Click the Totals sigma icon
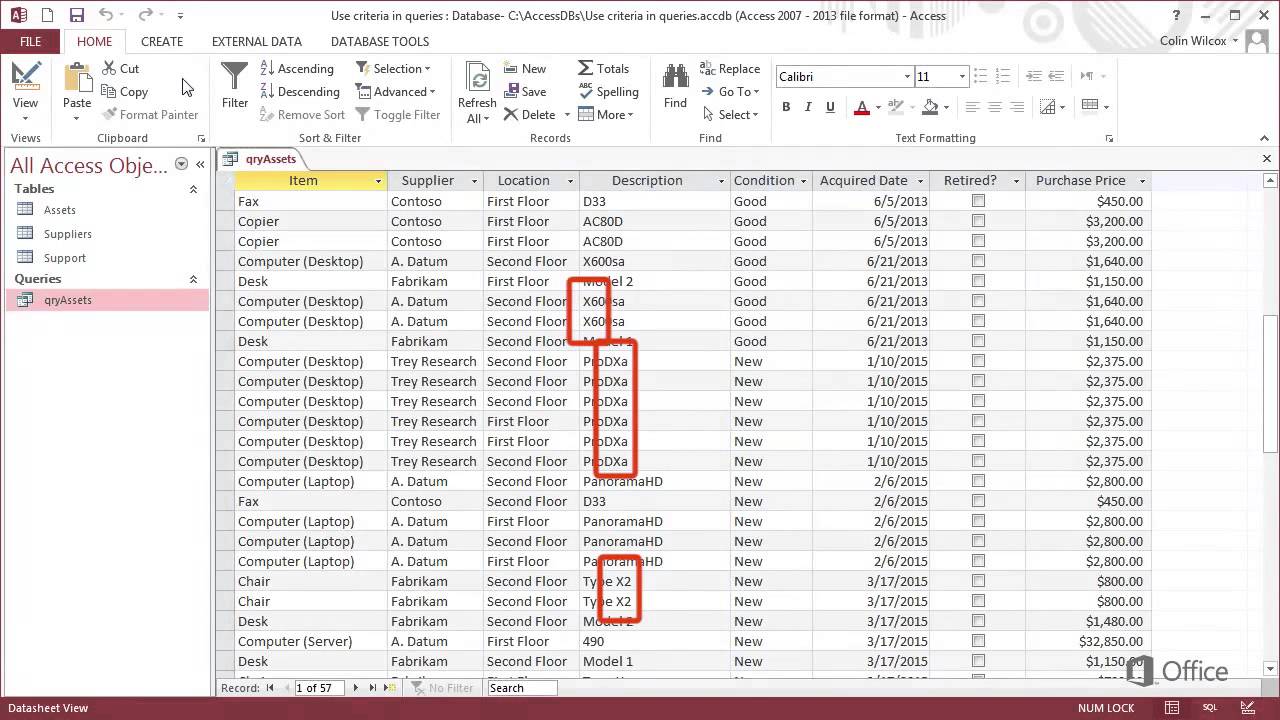The height and width of the screenshot is (720, 1280). [585, 68]
